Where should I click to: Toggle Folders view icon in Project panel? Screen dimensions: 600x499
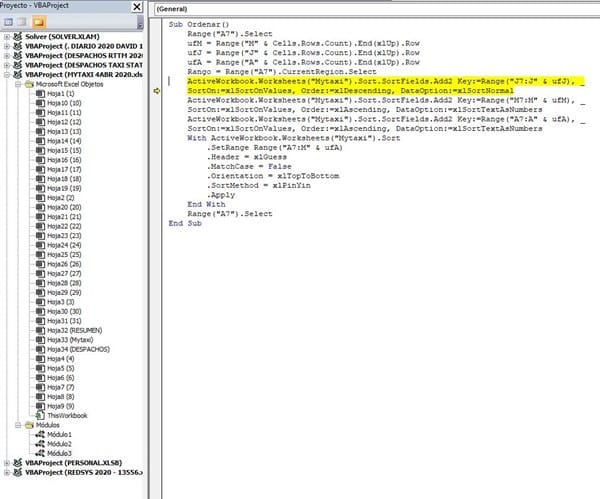(x=39, y=22)
